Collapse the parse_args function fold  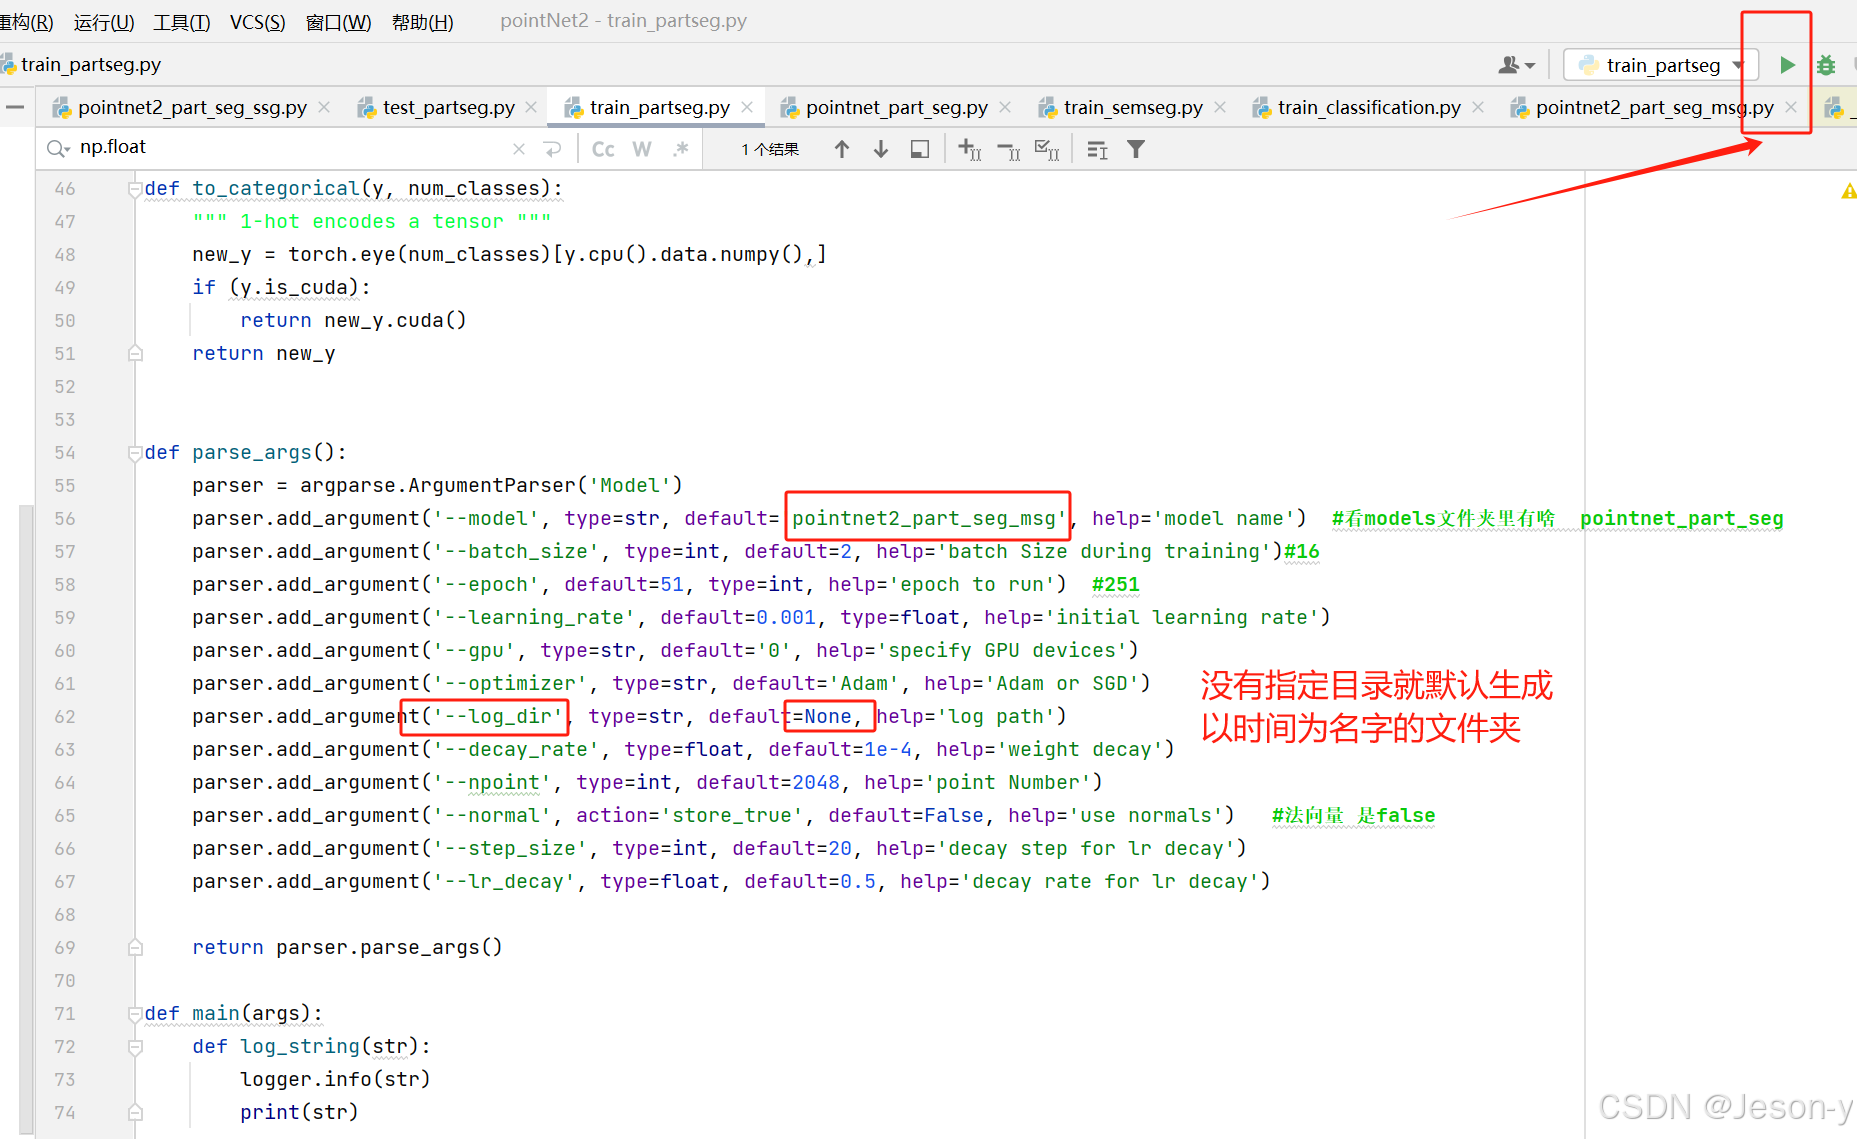point(135,453)
